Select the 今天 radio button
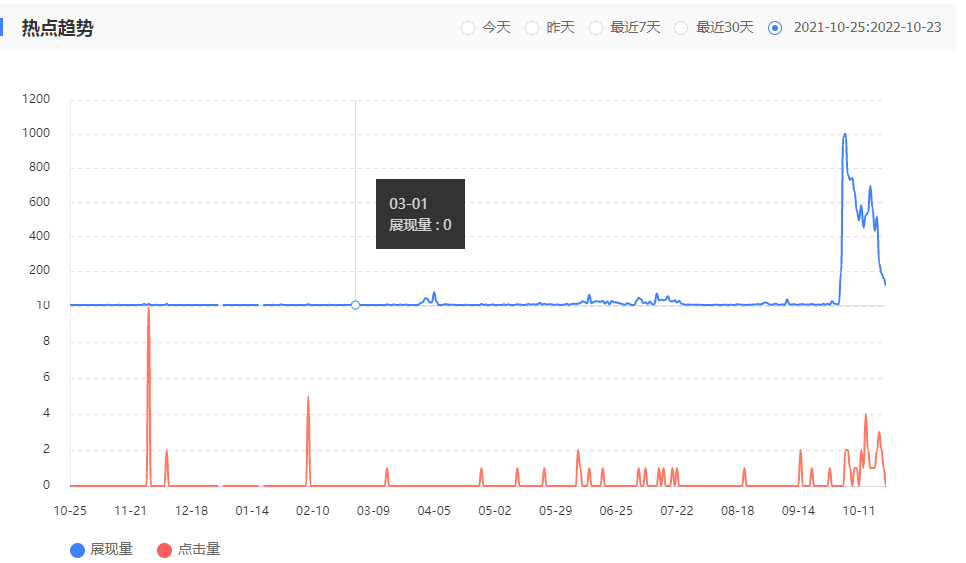Viewport: 966px width, 563px height. pyautogui.click(x=468, y=28)
